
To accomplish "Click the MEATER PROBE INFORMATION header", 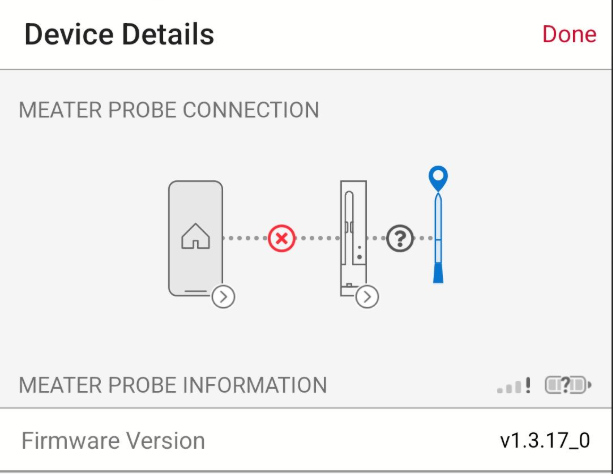I will coord(173,385).
